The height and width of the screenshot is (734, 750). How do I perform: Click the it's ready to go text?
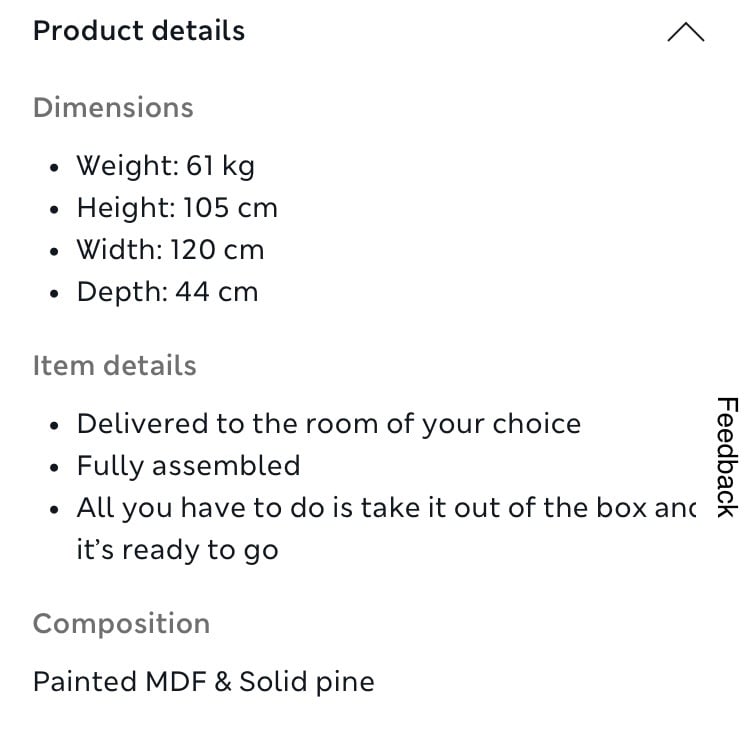(177, 550)
